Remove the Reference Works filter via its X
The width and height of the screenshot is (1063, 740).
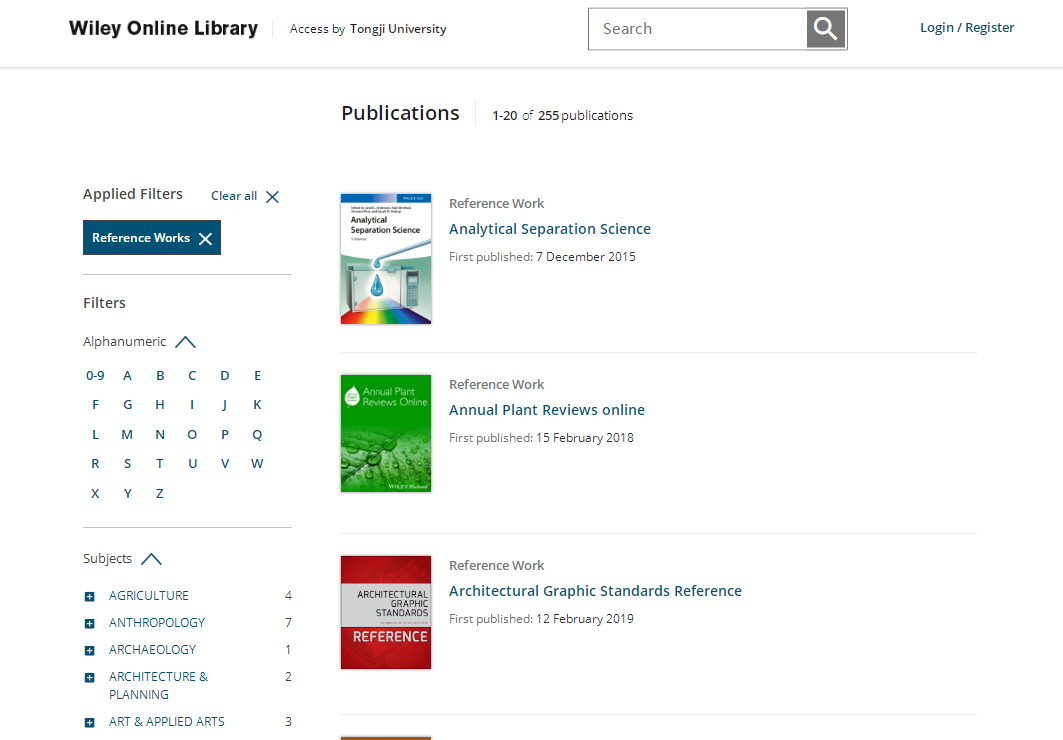click(205, 239)
